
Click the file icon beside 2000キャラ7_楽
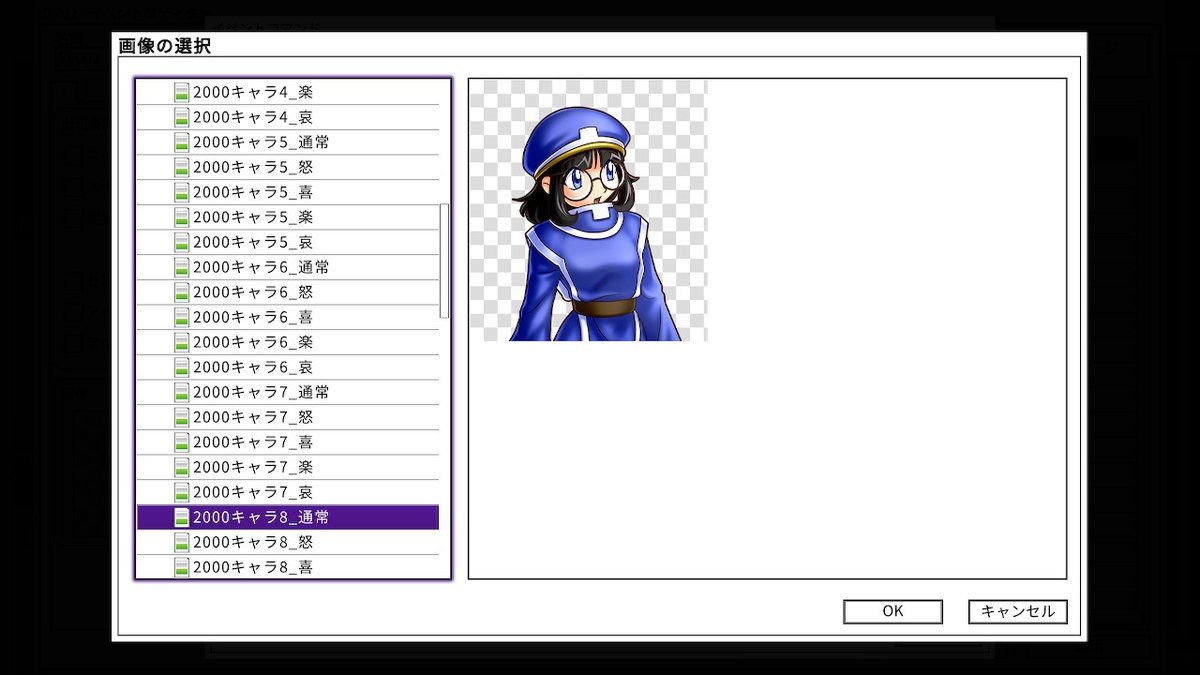coord(180,467)
